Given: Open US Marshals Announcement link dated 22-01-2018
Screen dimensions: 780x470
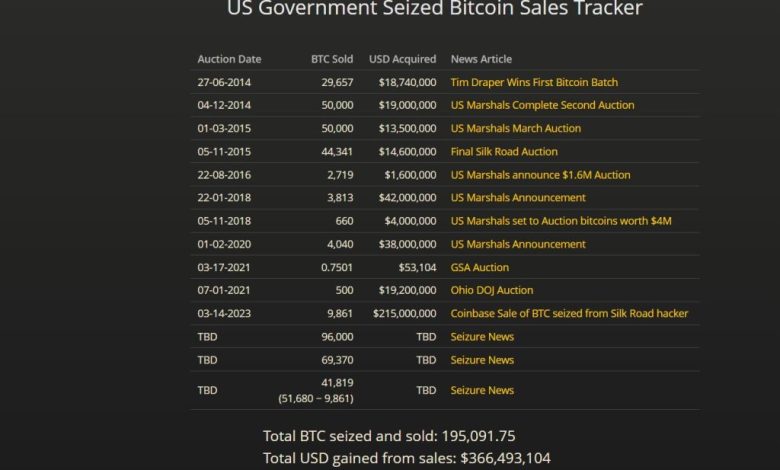Looking at the screenshot, I should click(x=518, y=198).
